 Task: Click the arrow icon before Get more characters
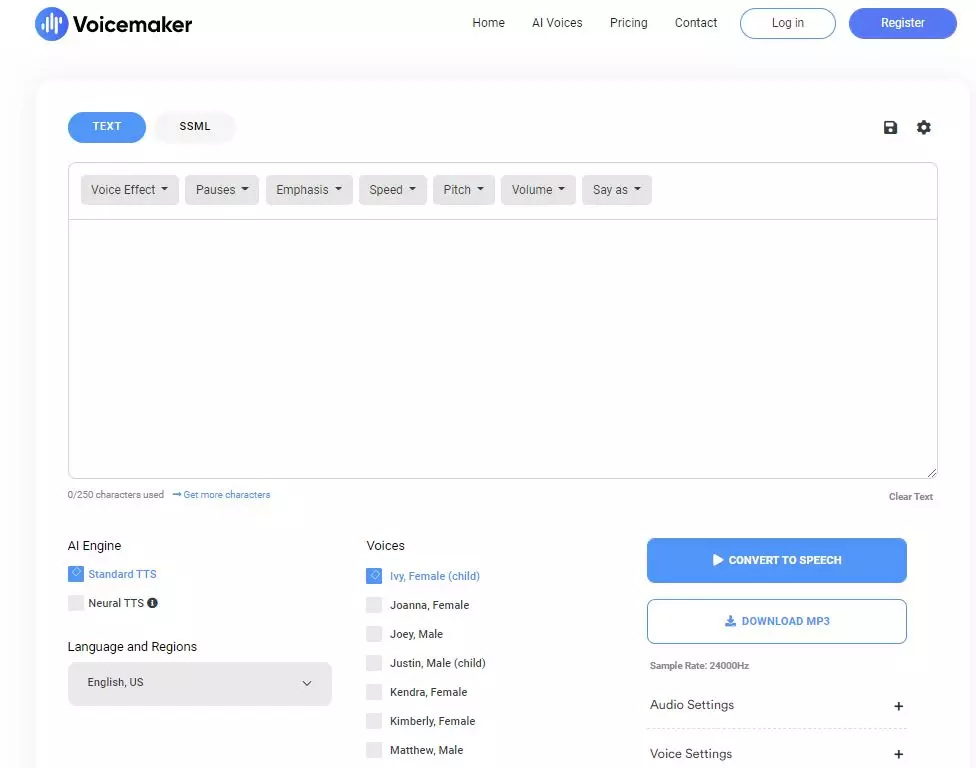pos(177,494)
